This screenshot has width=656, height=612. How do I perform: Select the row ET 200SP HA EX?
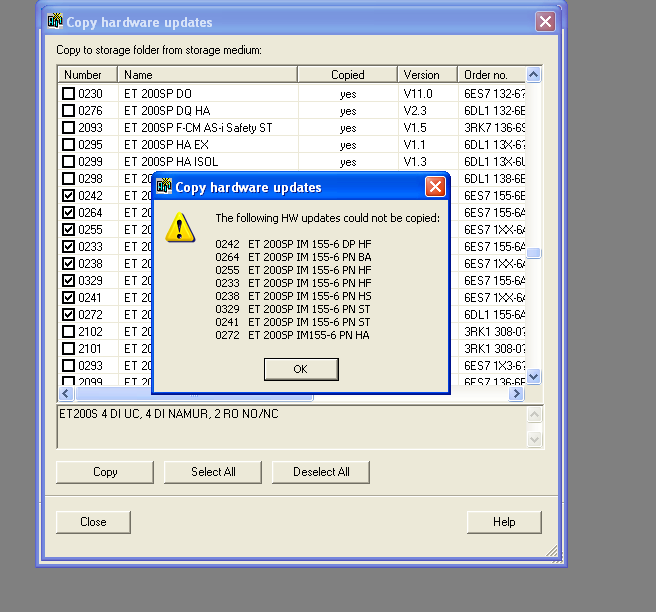tap(291, 144)
